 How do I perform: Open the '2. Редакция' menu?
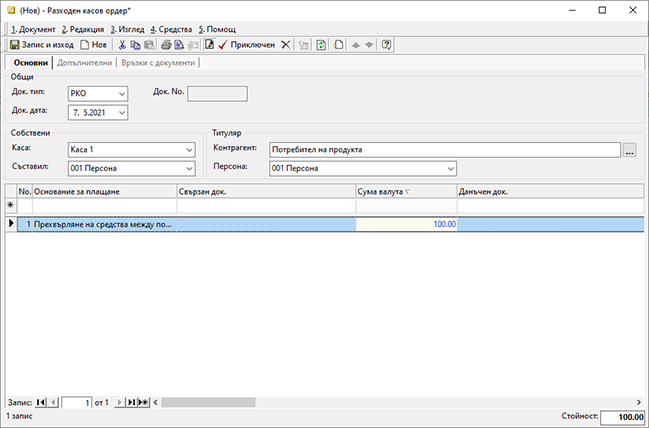83,29
